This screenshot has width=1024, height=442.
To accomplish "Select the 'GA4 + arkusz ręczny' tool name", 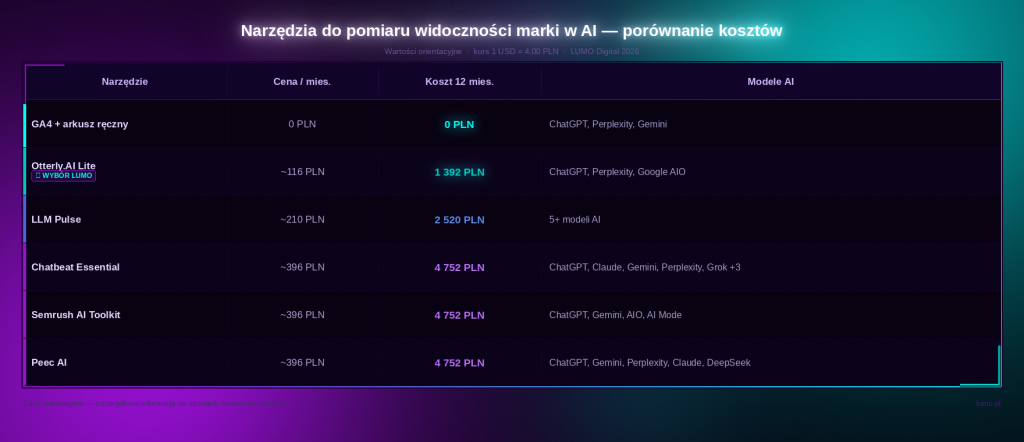I will (80, 124).
